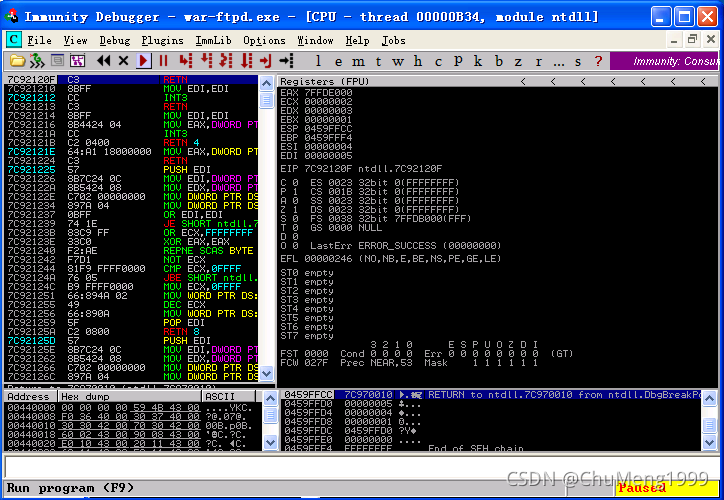Open the Plugins menu
The image size is (724, 500).
(162, 41)
